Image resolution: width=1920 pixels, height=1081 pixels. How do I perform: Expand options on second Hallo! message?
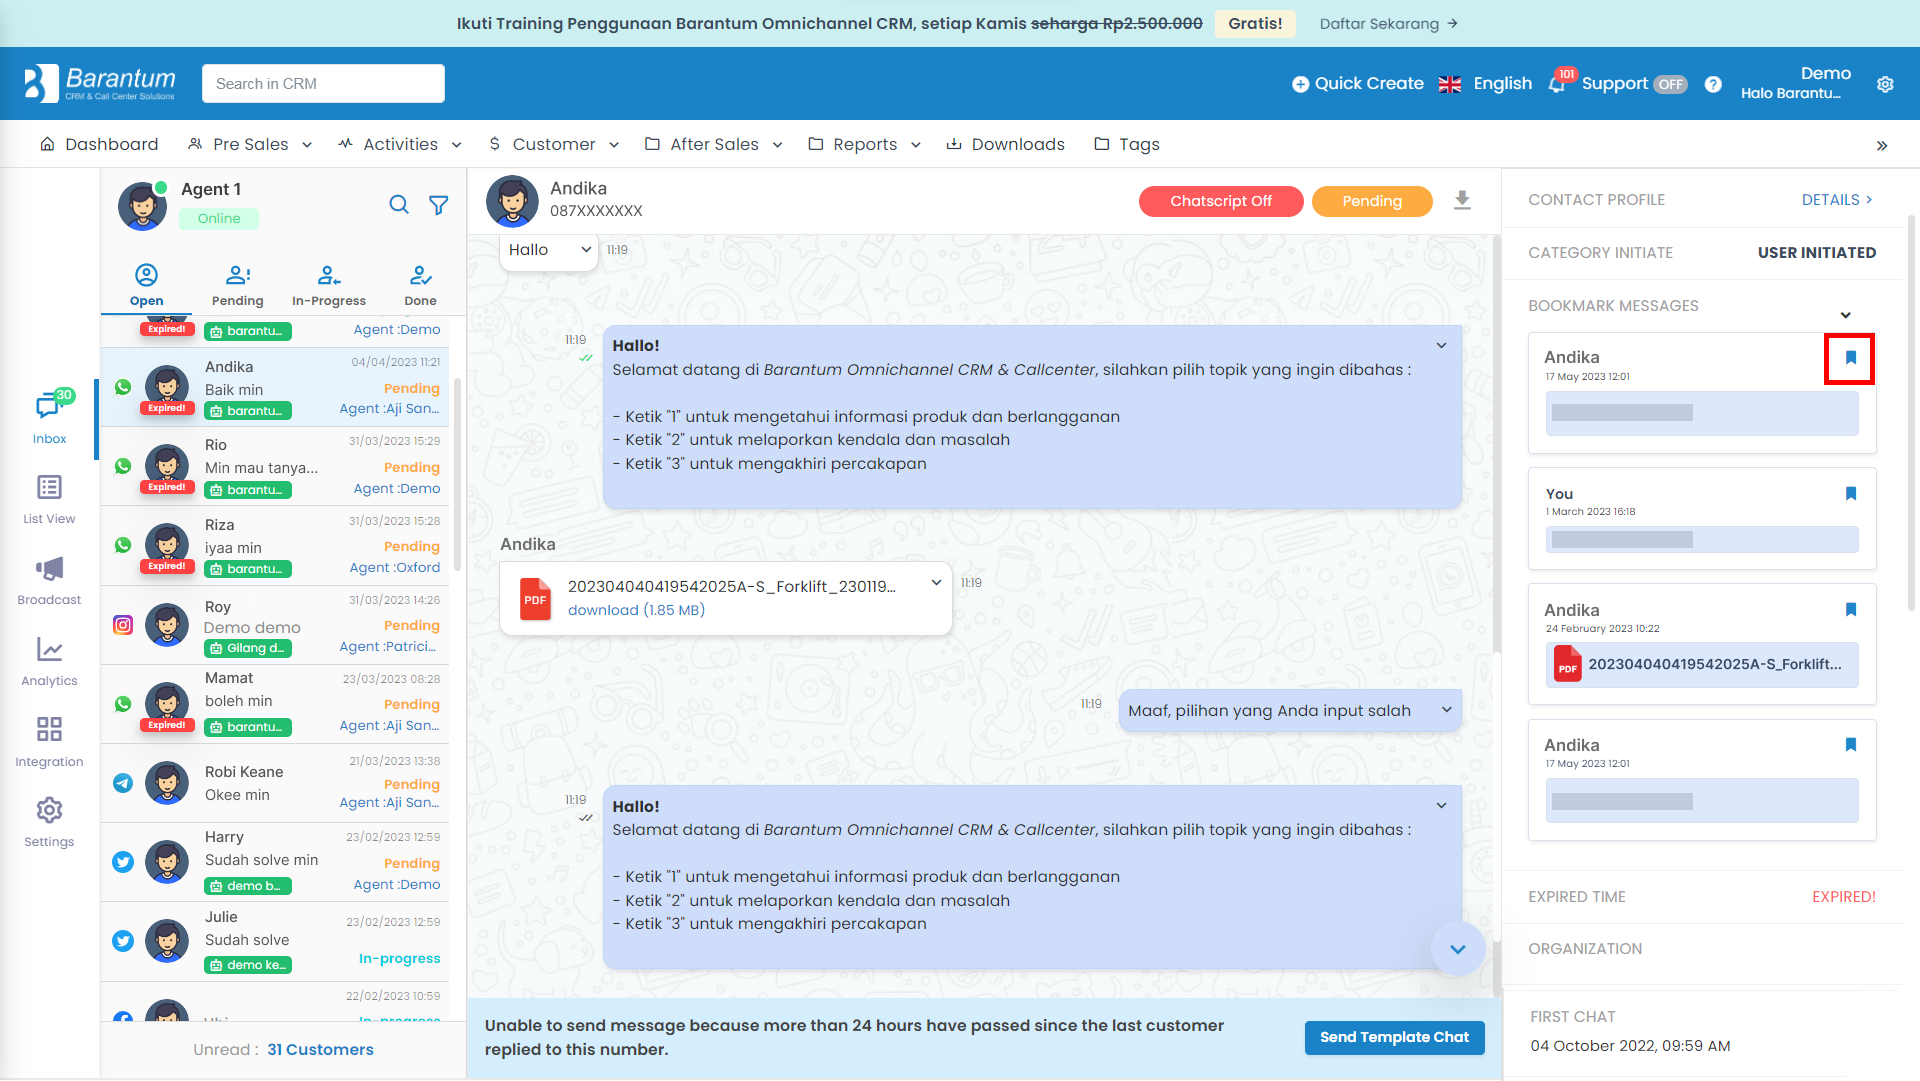click(1441, 806)
